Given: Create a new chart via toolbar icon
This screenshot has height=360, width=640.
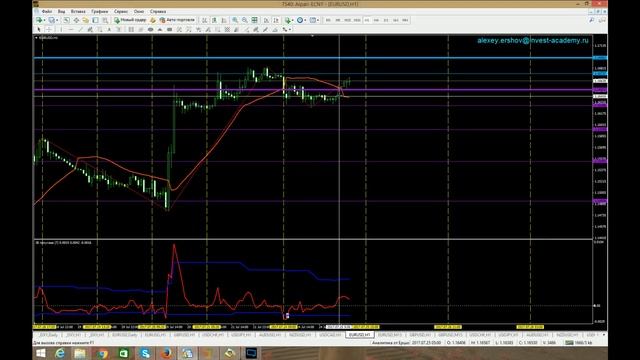Looking at the screenshot, I should tap(38, 20).
